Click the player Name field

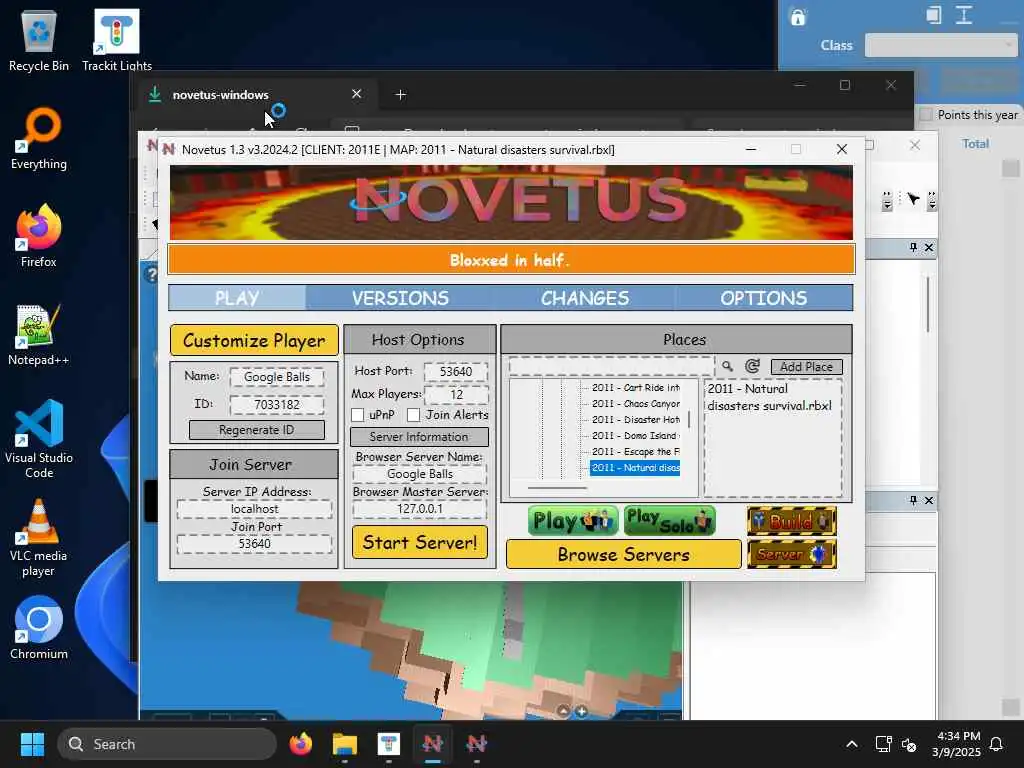[277, 377]
